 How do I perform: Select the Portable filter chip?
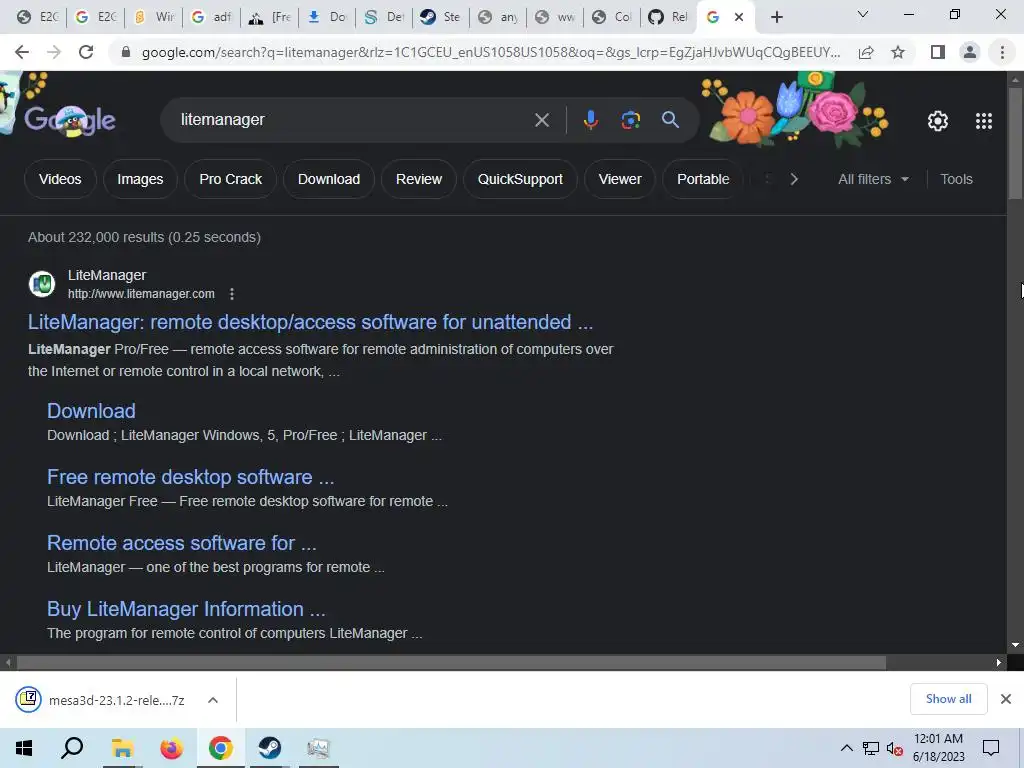tap(703, 179)
